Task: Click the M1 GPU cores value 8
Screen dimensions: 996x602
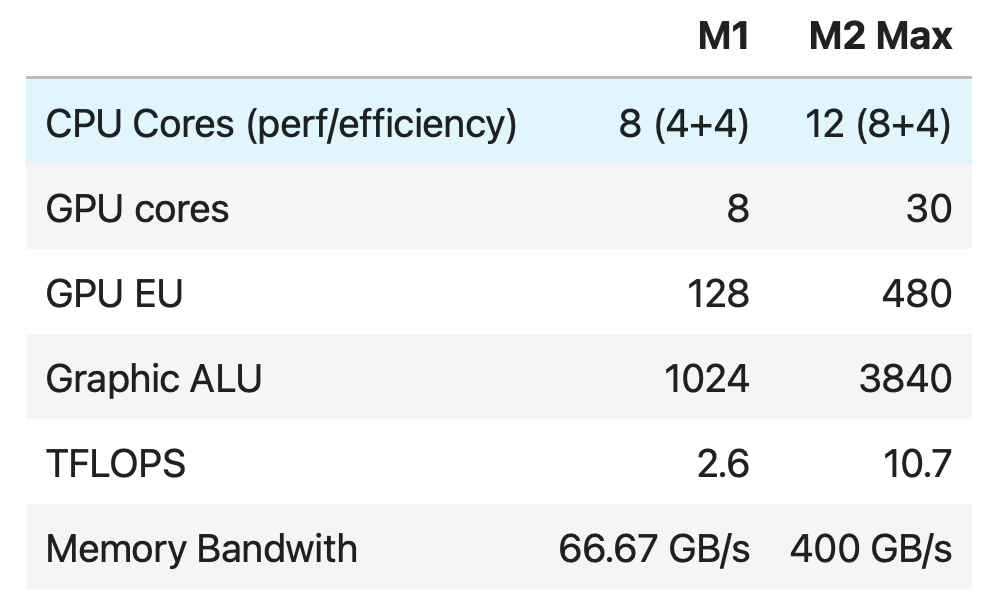Action: pos(737,209)
